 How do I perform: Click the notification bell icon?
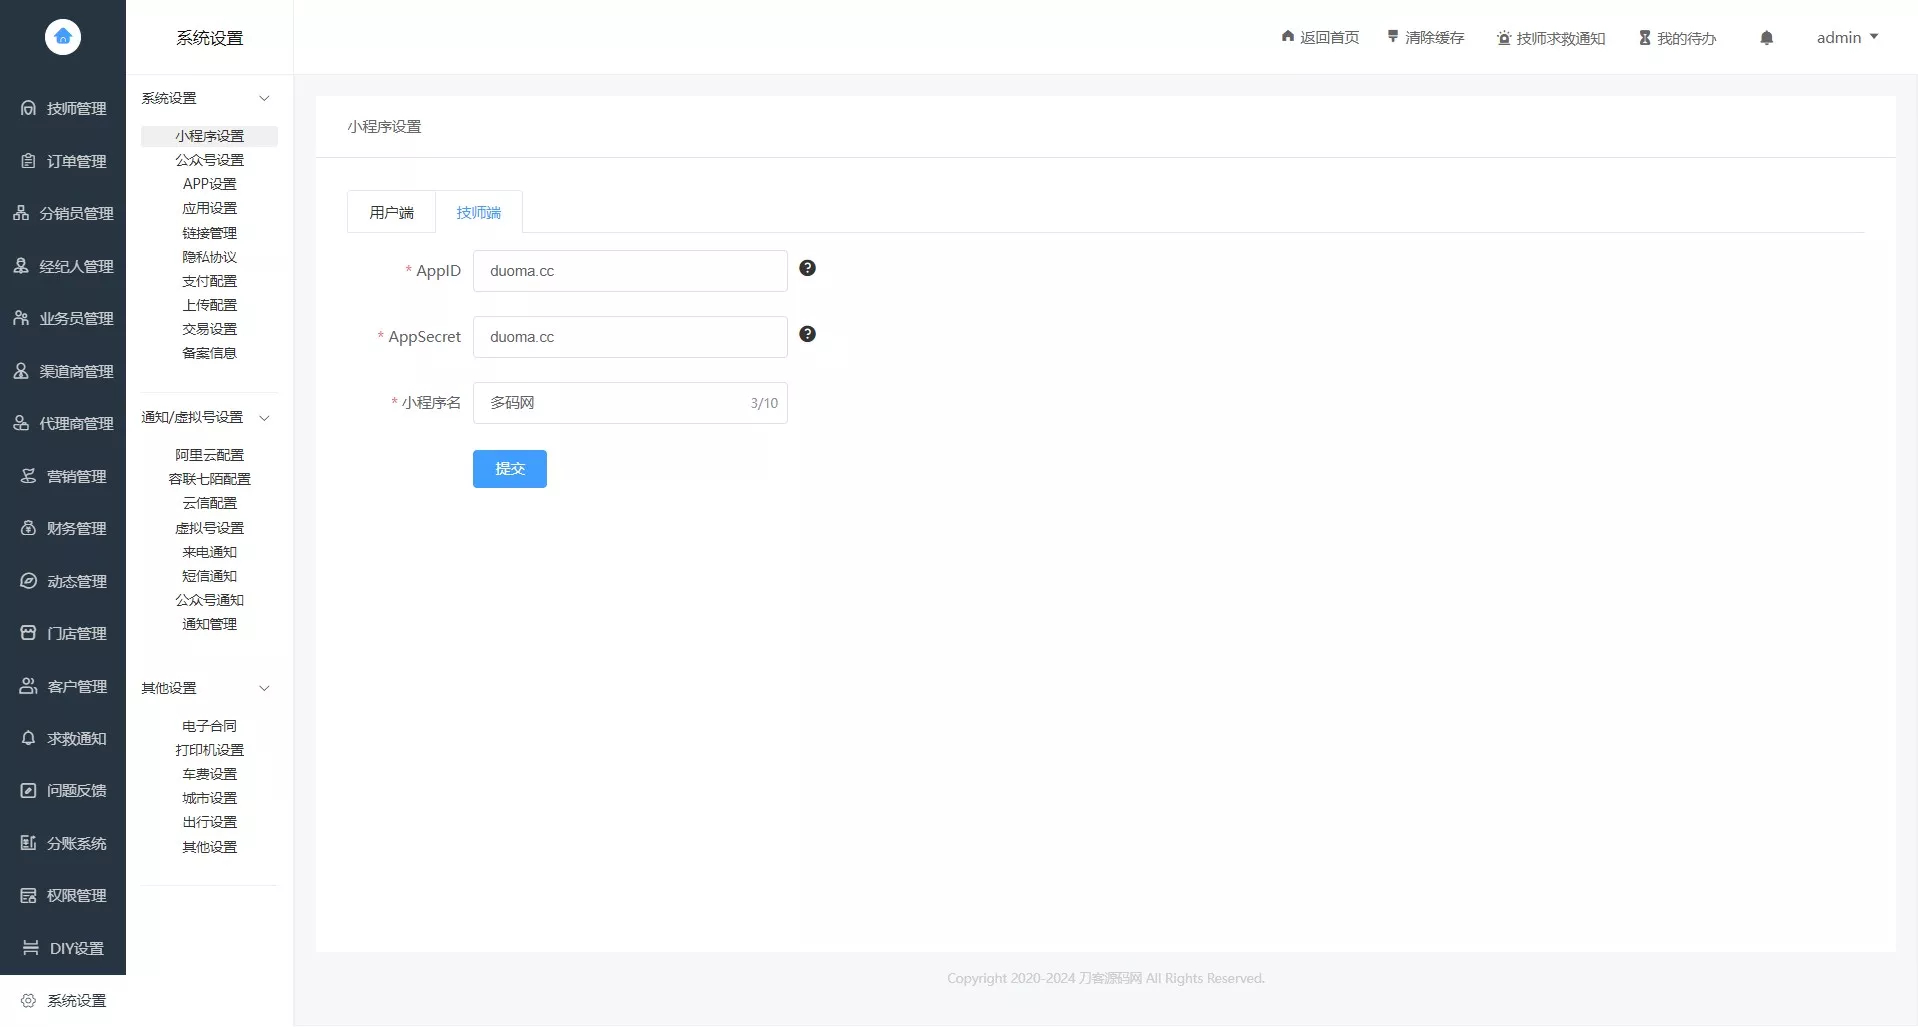pos(1766,38)
